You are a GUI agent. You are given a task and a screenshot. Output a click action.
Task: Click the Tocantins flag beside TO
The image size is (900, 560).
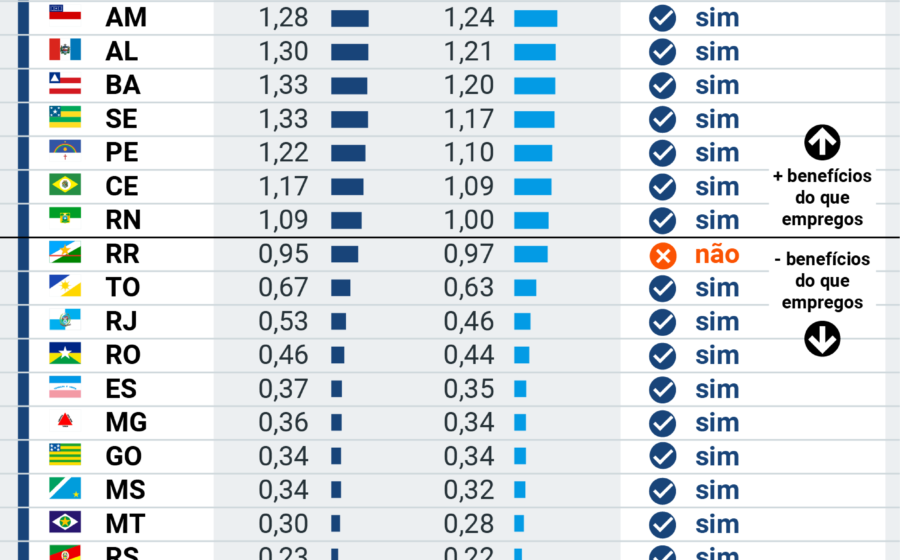point(65,285)
